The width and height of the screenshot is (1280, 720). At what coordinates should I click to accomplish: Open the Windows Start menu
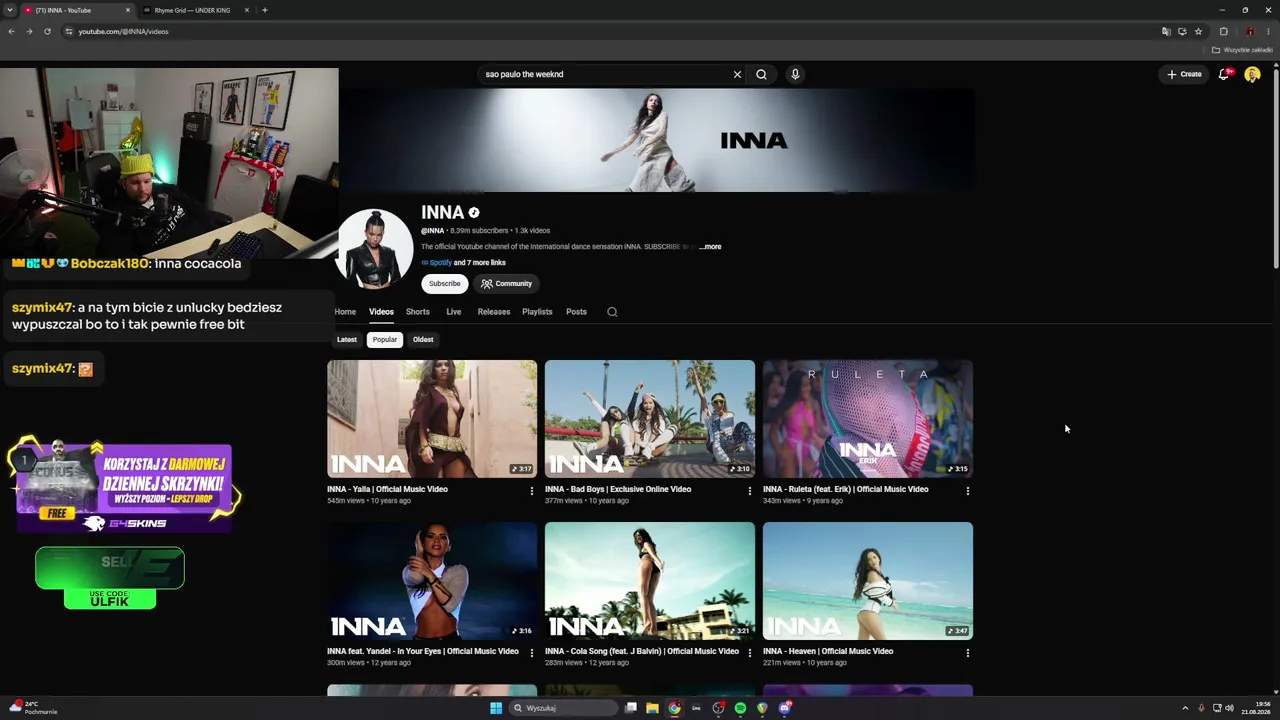pos(496,708)
